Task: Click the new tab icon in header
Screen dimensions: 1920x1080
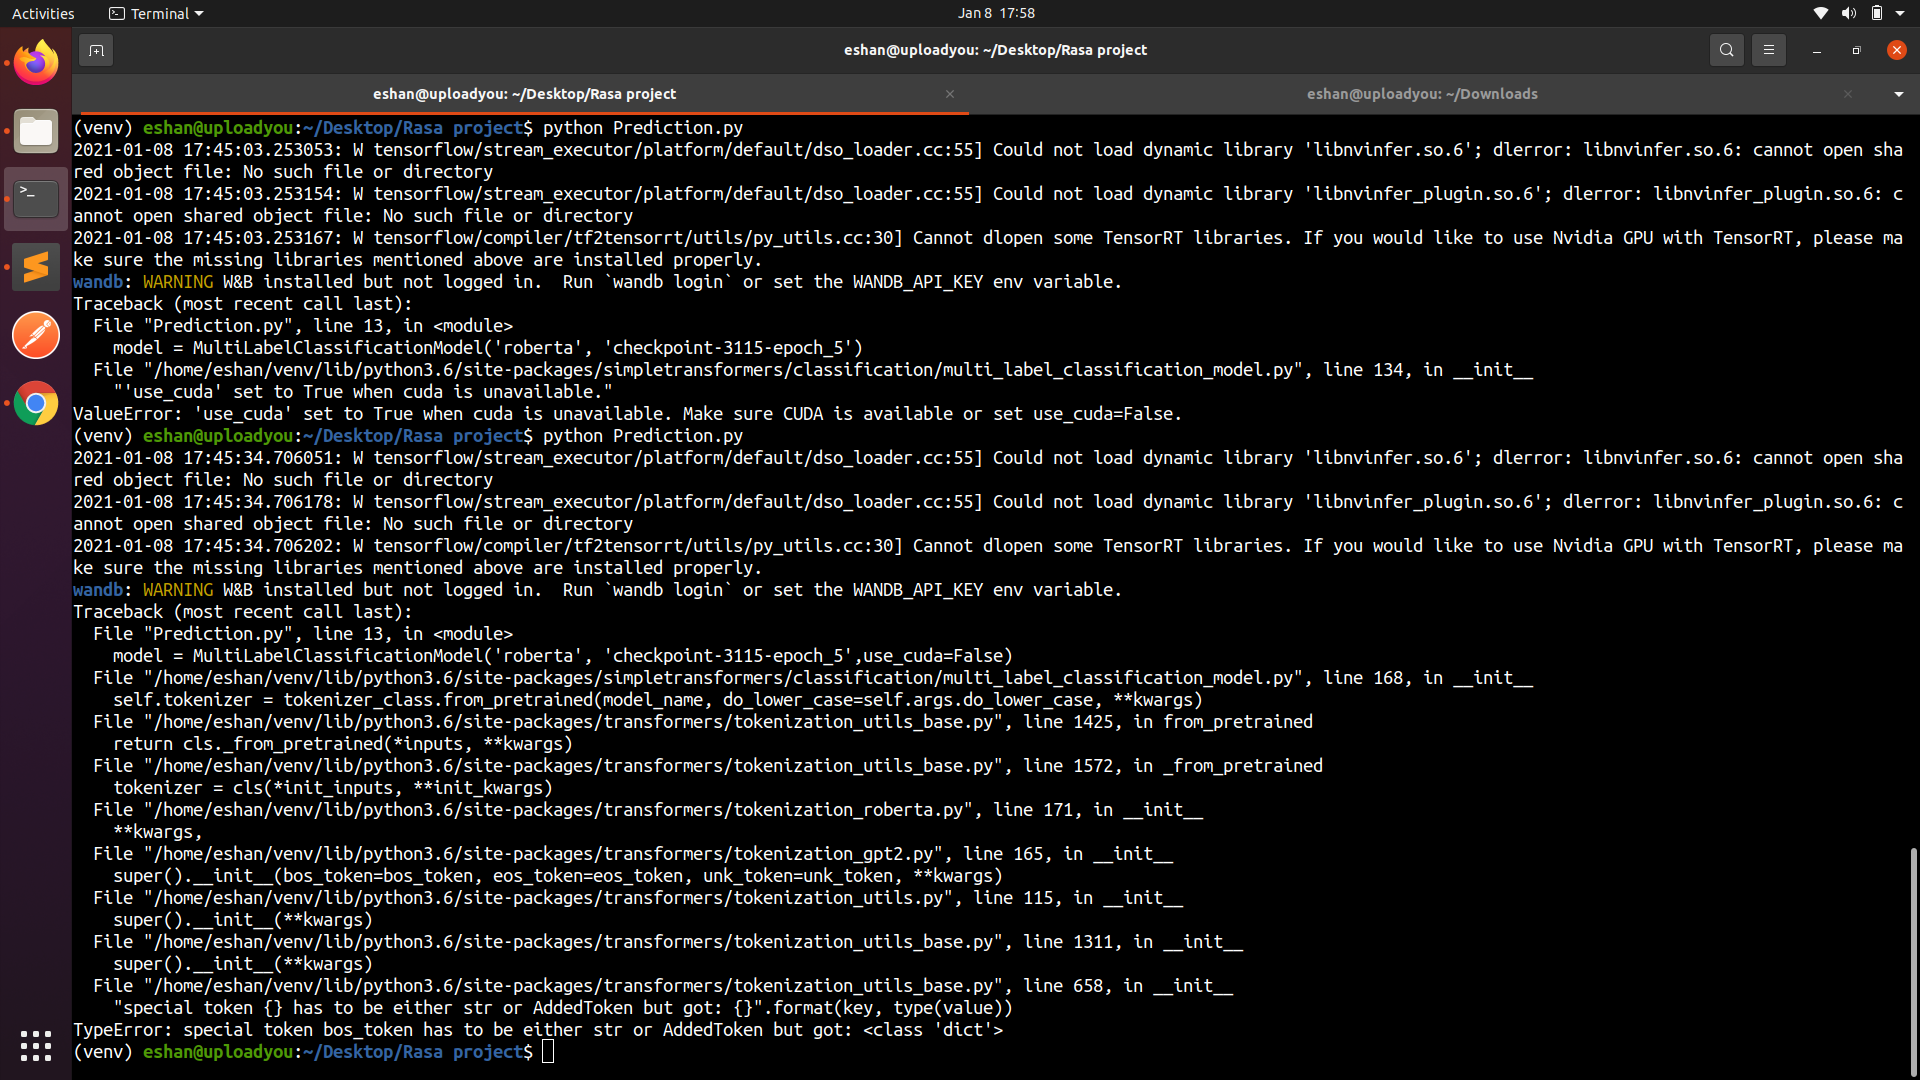Action: click(96, 50)
